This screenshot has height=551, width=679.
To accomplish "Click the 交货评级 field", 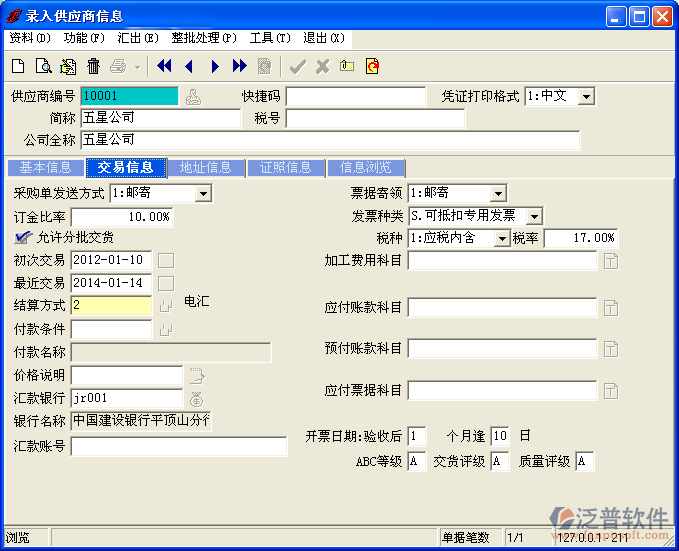I will pyautogui.click(x=500, y=461).
